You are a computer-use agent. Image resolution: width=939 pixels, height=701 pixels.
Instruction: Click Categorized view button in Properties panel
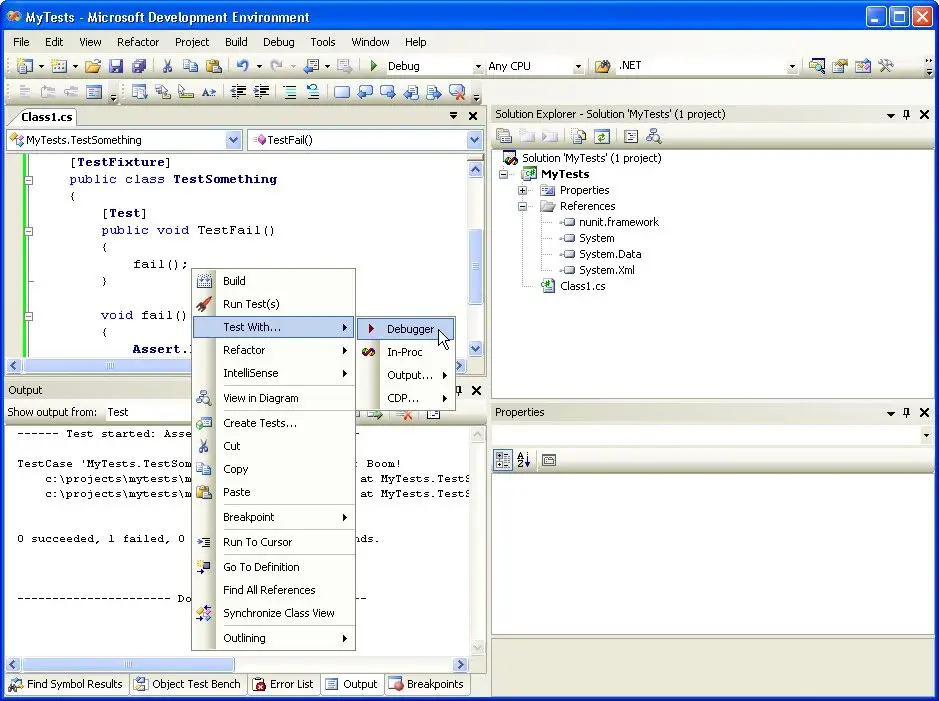(x=503, y=460)
